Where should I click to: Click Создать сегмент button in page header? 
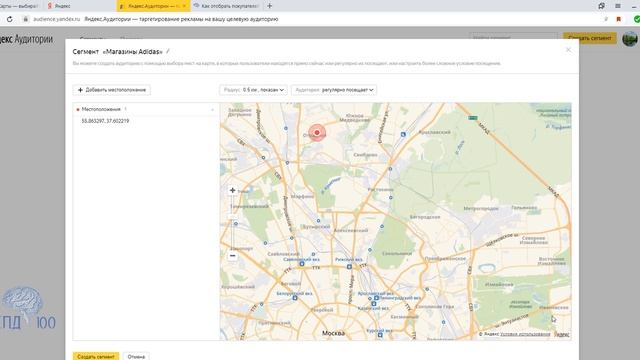pyautogui.click(x=589, y=38)
